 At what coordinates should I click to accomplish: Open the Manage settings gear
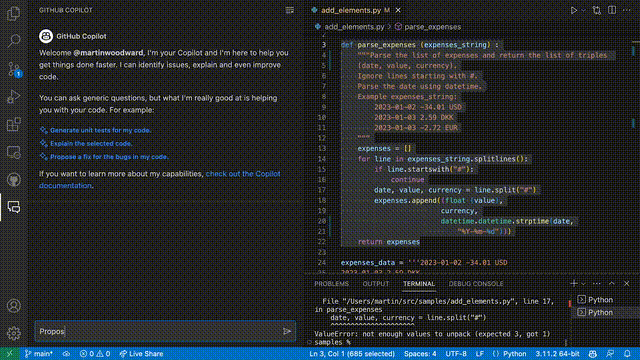[13, 333]
